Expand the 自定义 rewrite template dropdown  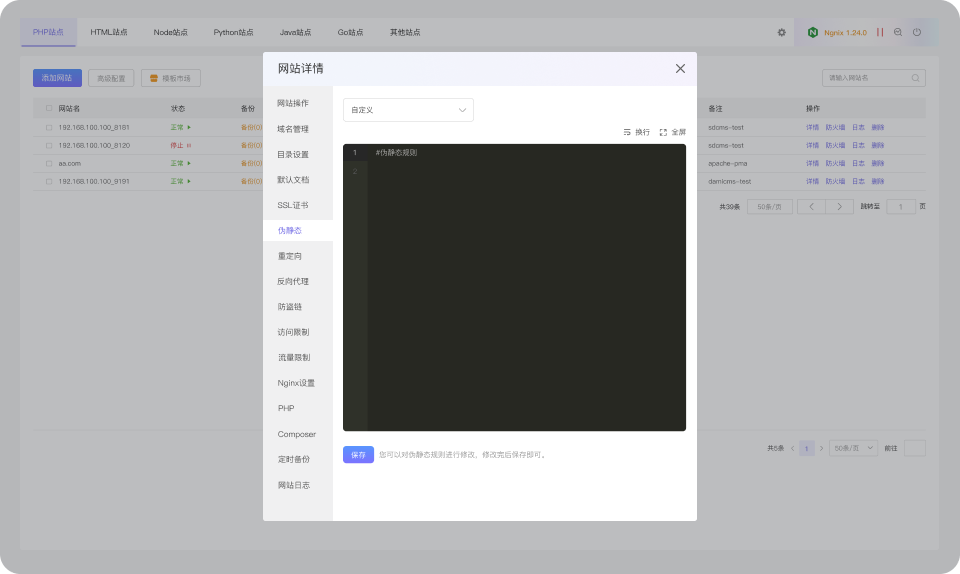pyautogui.click(x=408, y=110)
